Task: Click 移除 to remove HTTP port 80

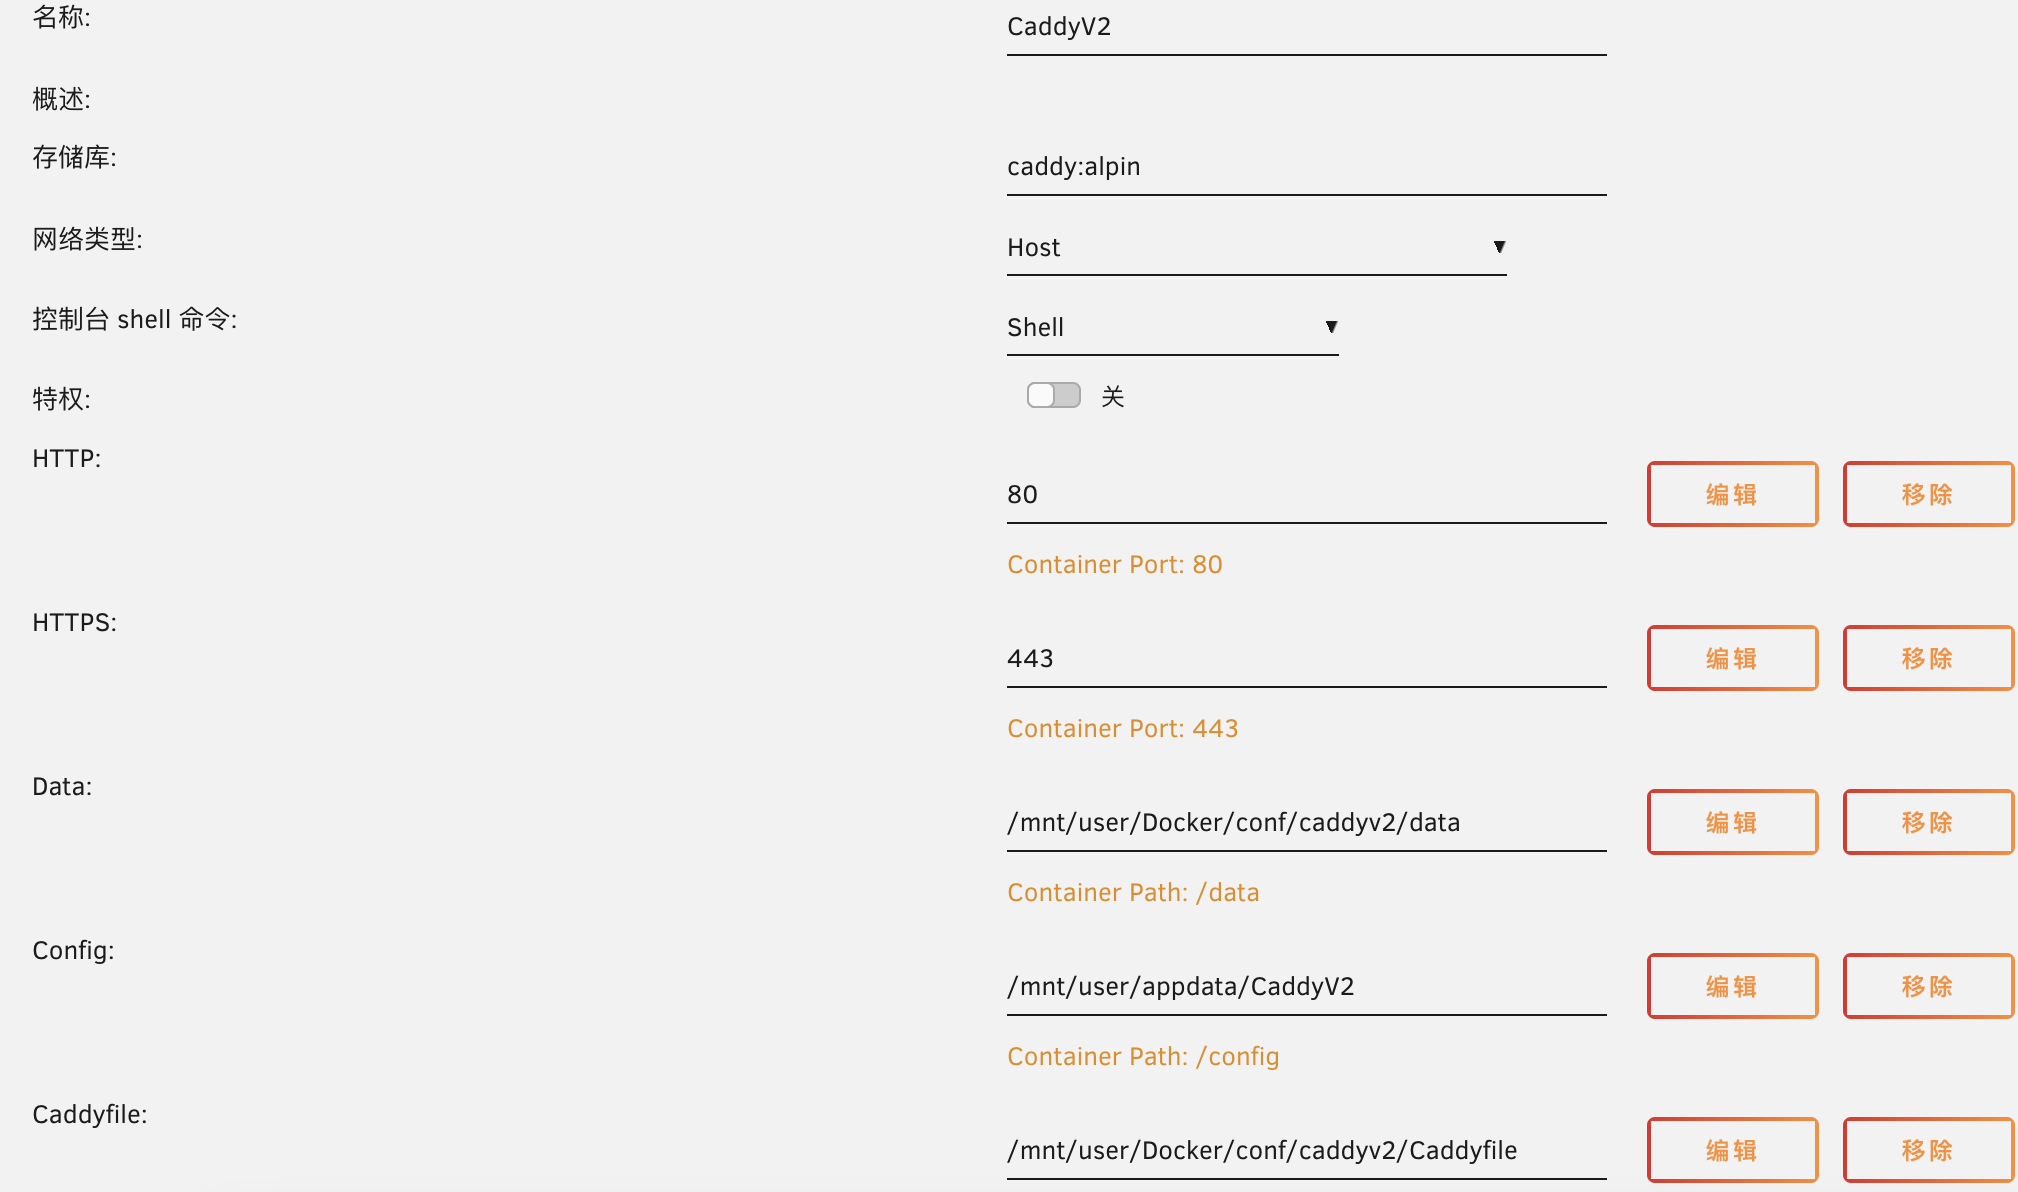Action: pyautogui.click(x=1928, y=493)
